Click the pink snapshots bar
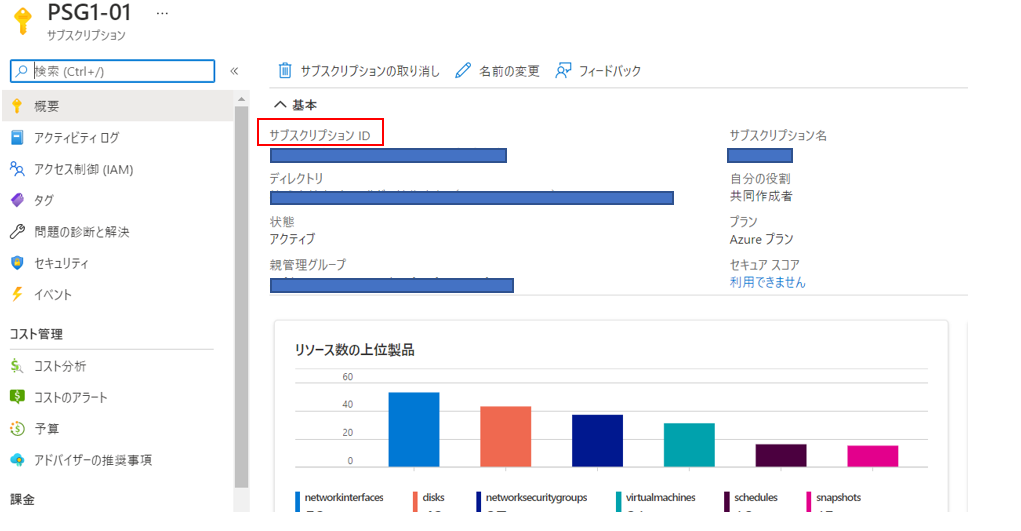The height and width of the screenshot is (531, 1021). point(873,456)
